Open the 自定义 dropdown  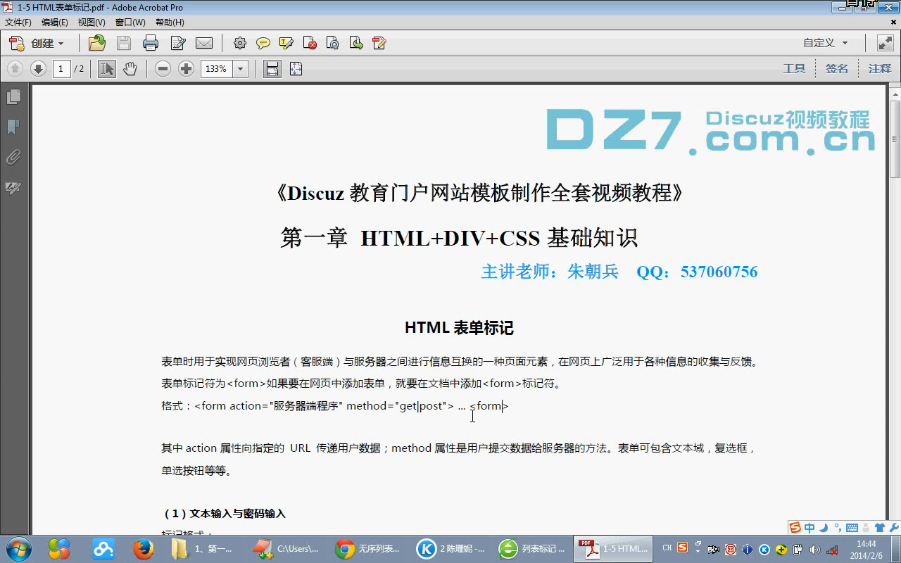point(825,43)
